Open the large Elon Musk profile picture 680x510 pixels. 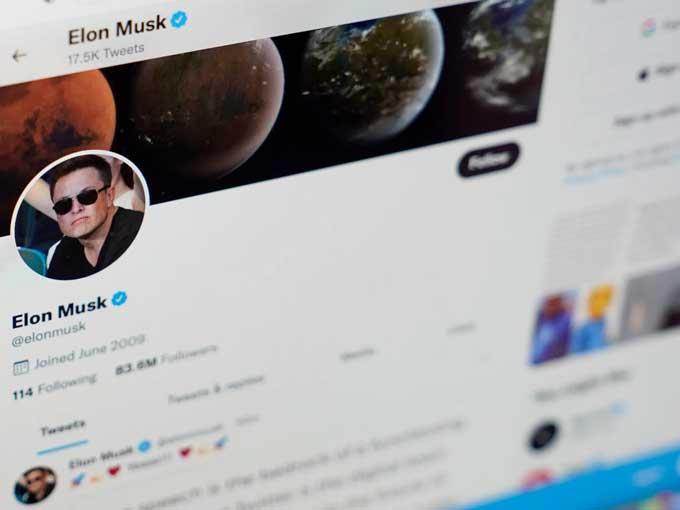[x=81, y=215]
